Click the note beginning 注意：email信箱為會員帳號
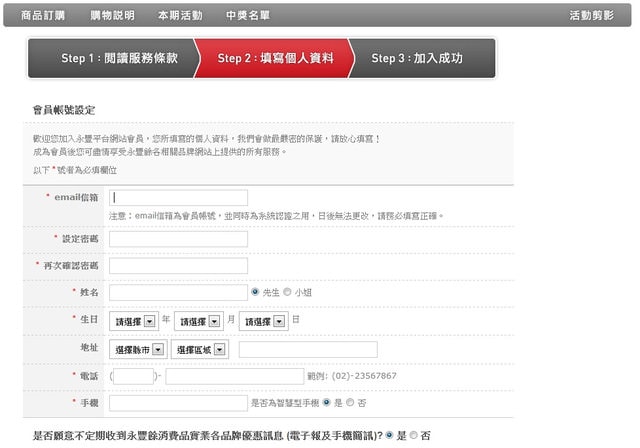Image resolution: width=640 pixels, height=448 pixels. tap(276, 216)
